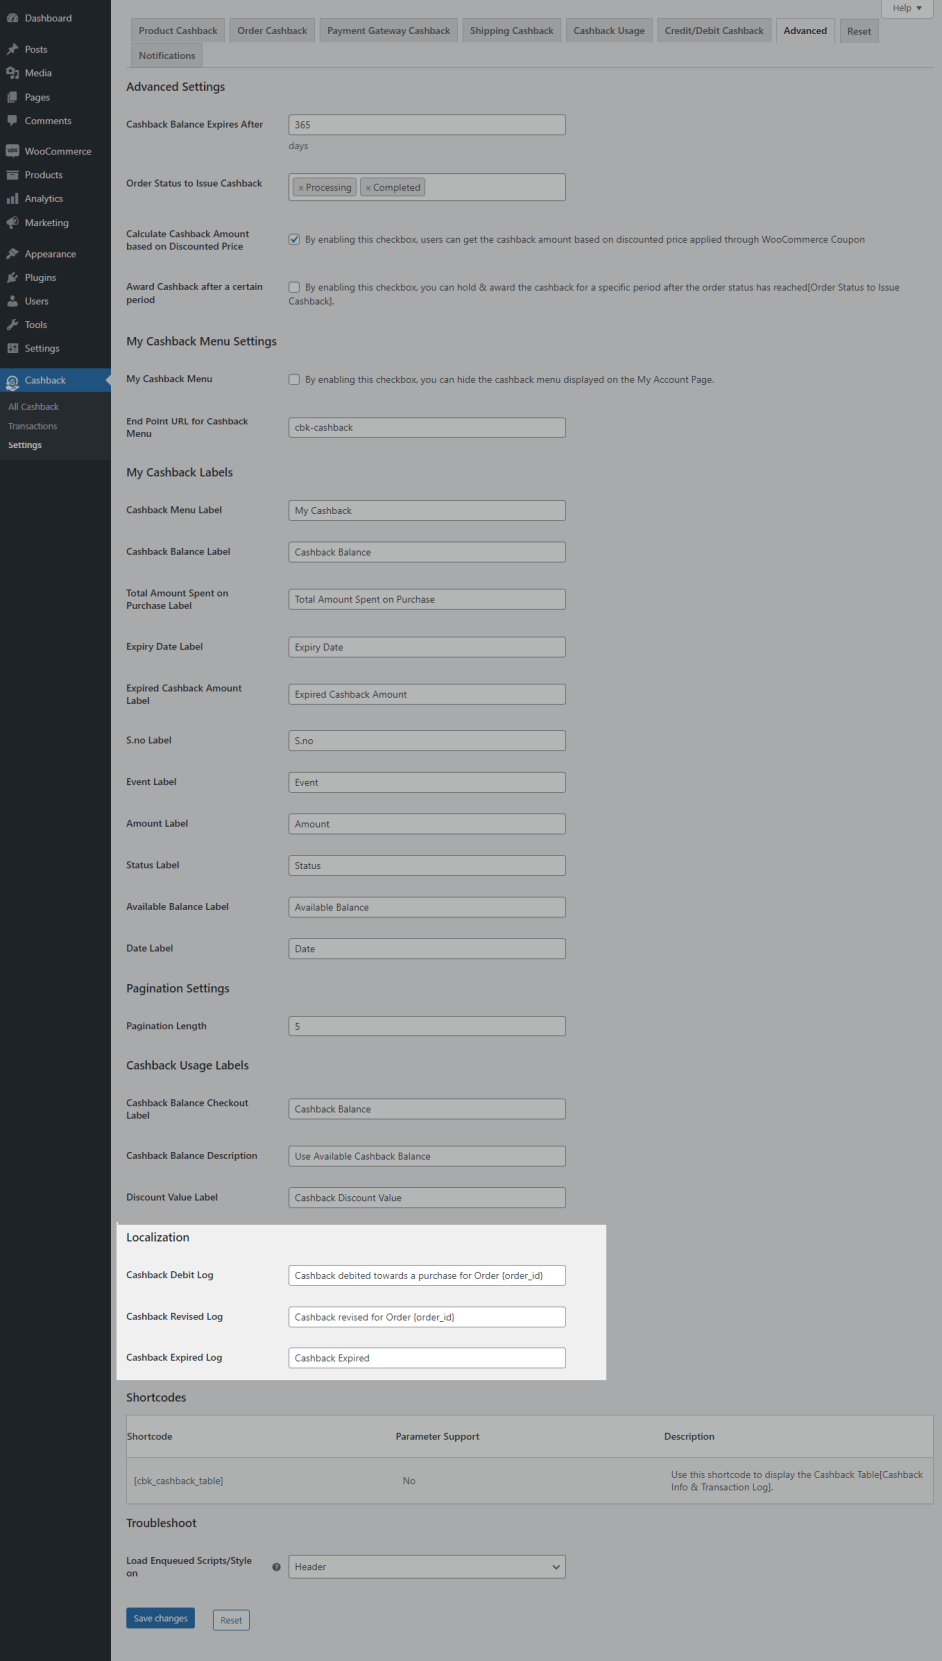942x1661 pixels.
Task: Open the All Cashback submenu link
Action: pyautogui.click(x=33, y=407)
